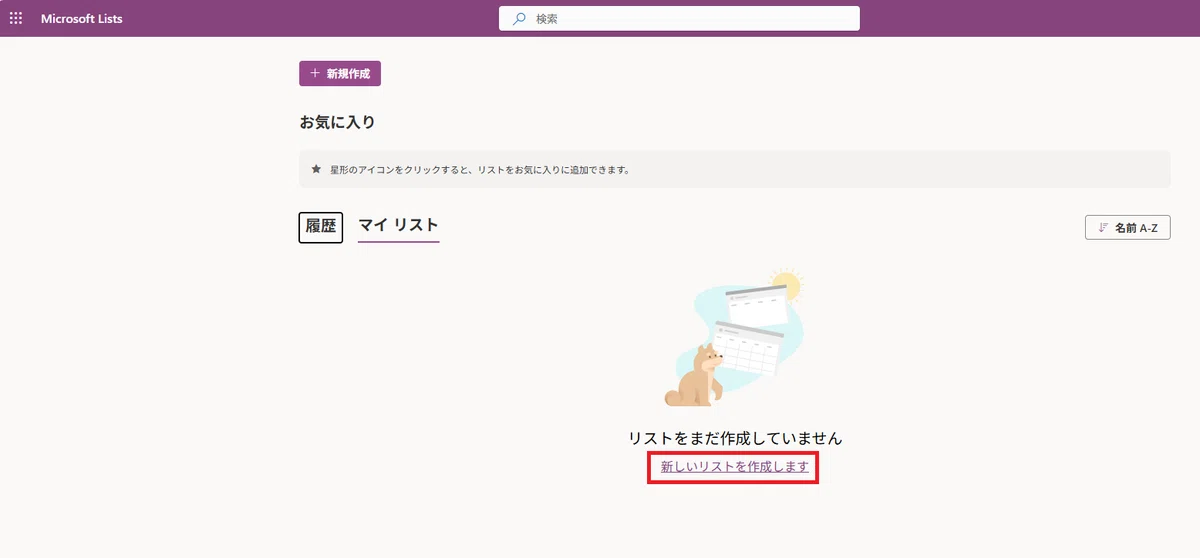The image size is (1200, 558).
Task: Open the app launcher waffle icon
Action: [16, 18]
